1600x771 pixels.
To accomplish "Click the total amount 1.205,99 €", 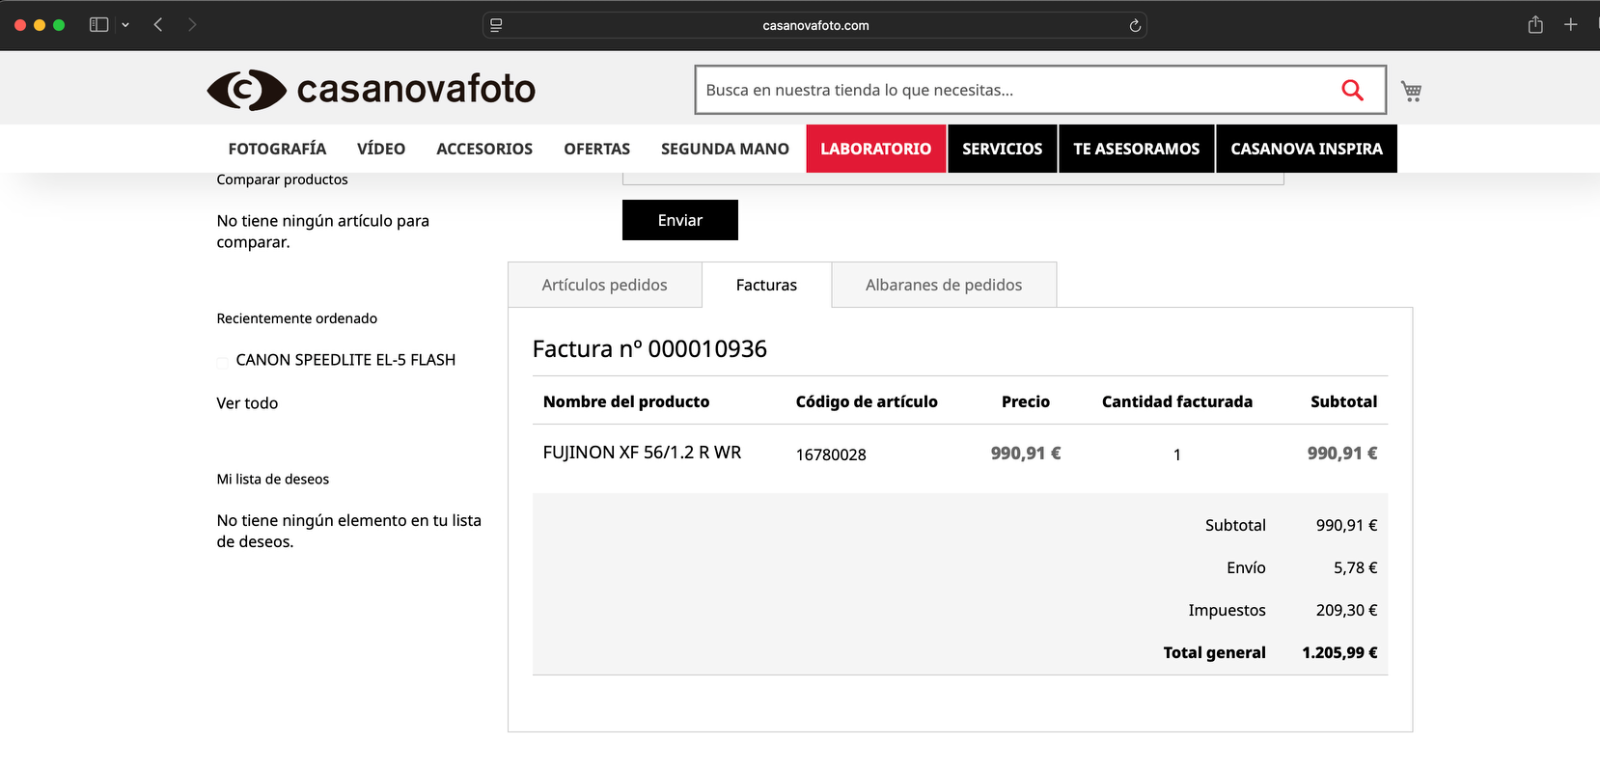I will [x=1339, y=653].
